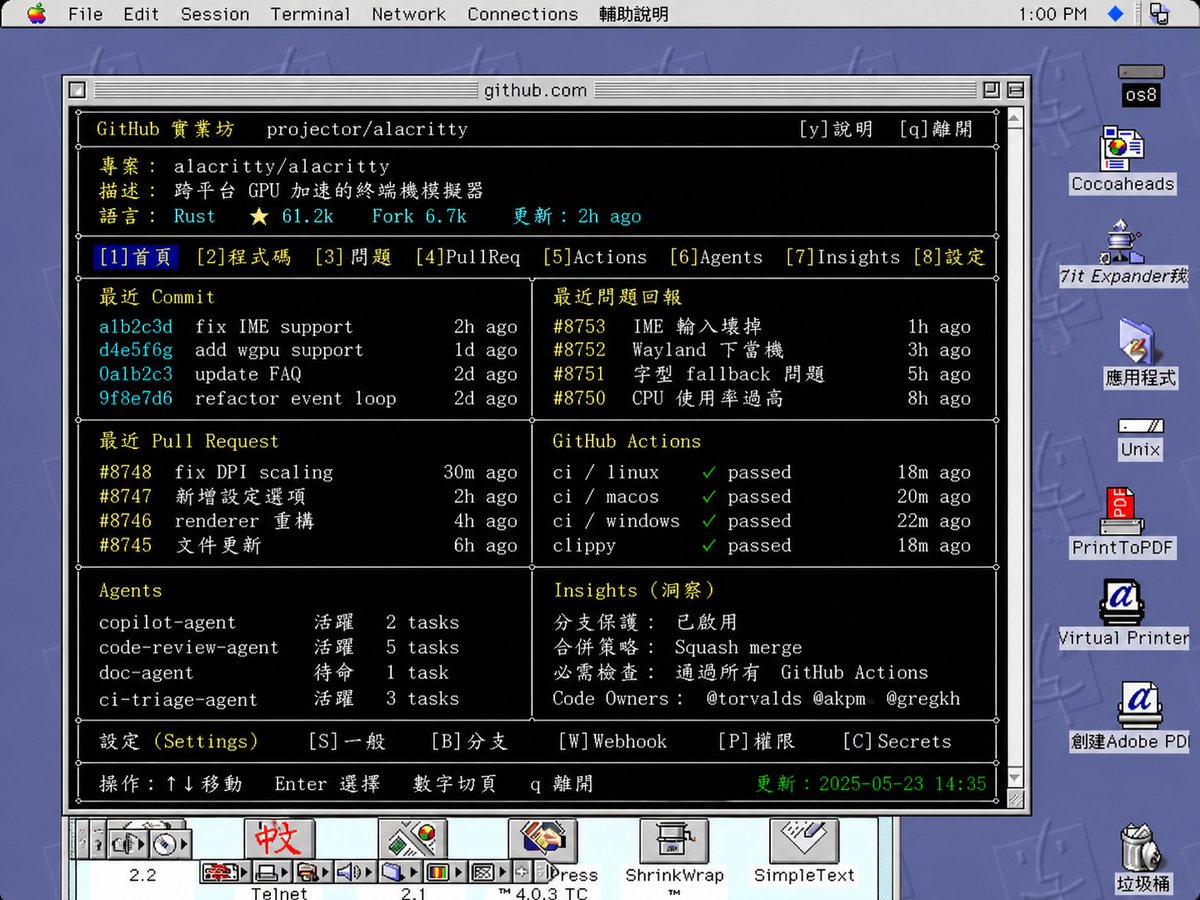Click the application switcher icon in menu bar
The width and height of the screenshot is (1200, 900).
pos(1160,14)
